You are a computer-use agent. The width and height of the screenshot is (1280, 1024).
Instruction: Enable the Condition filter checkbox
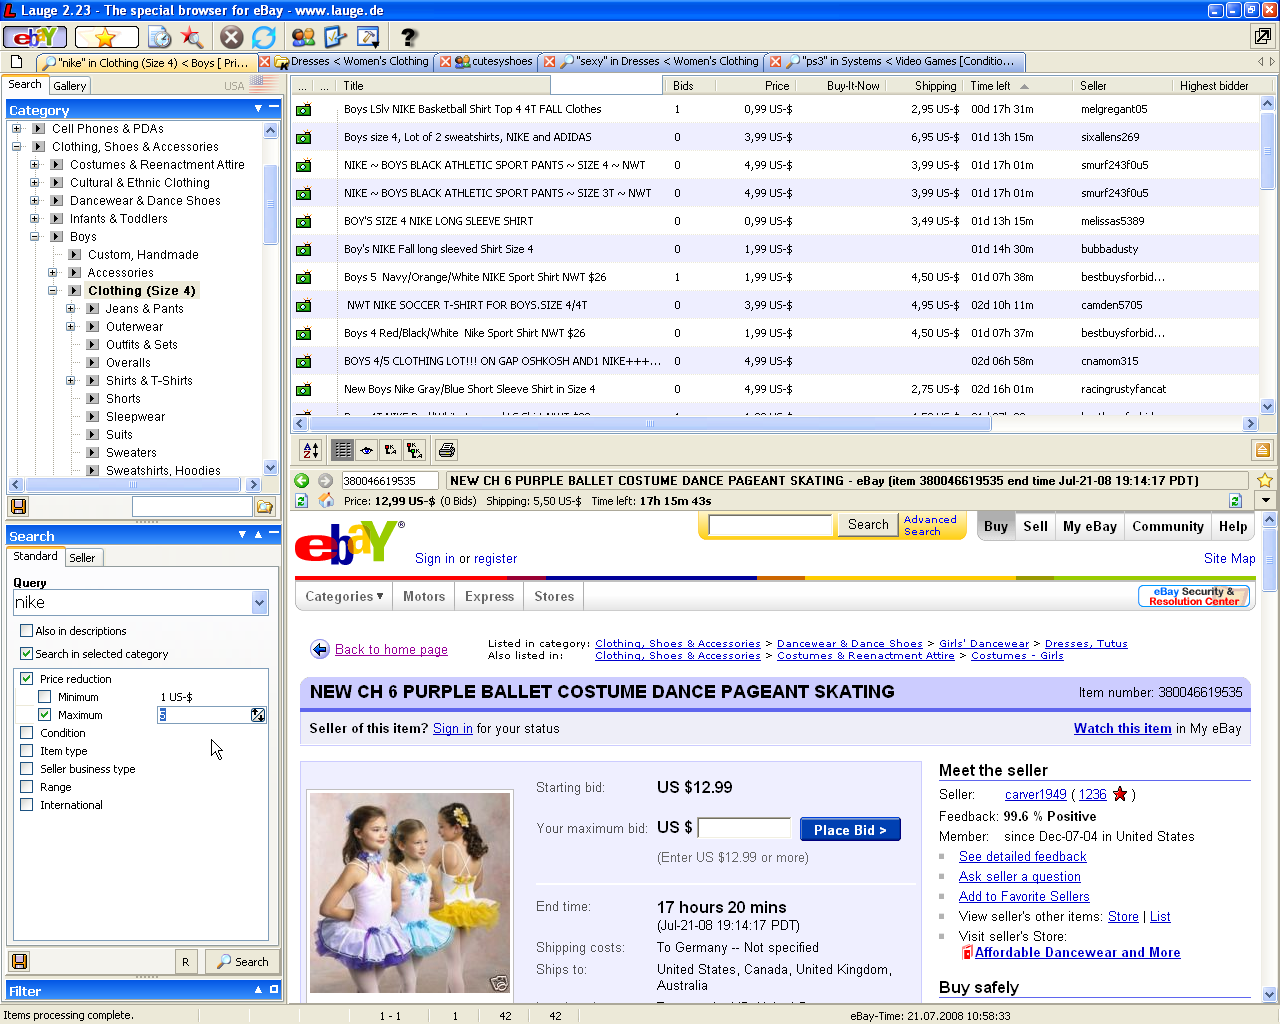pyautogui.click(x=27, y=733)
